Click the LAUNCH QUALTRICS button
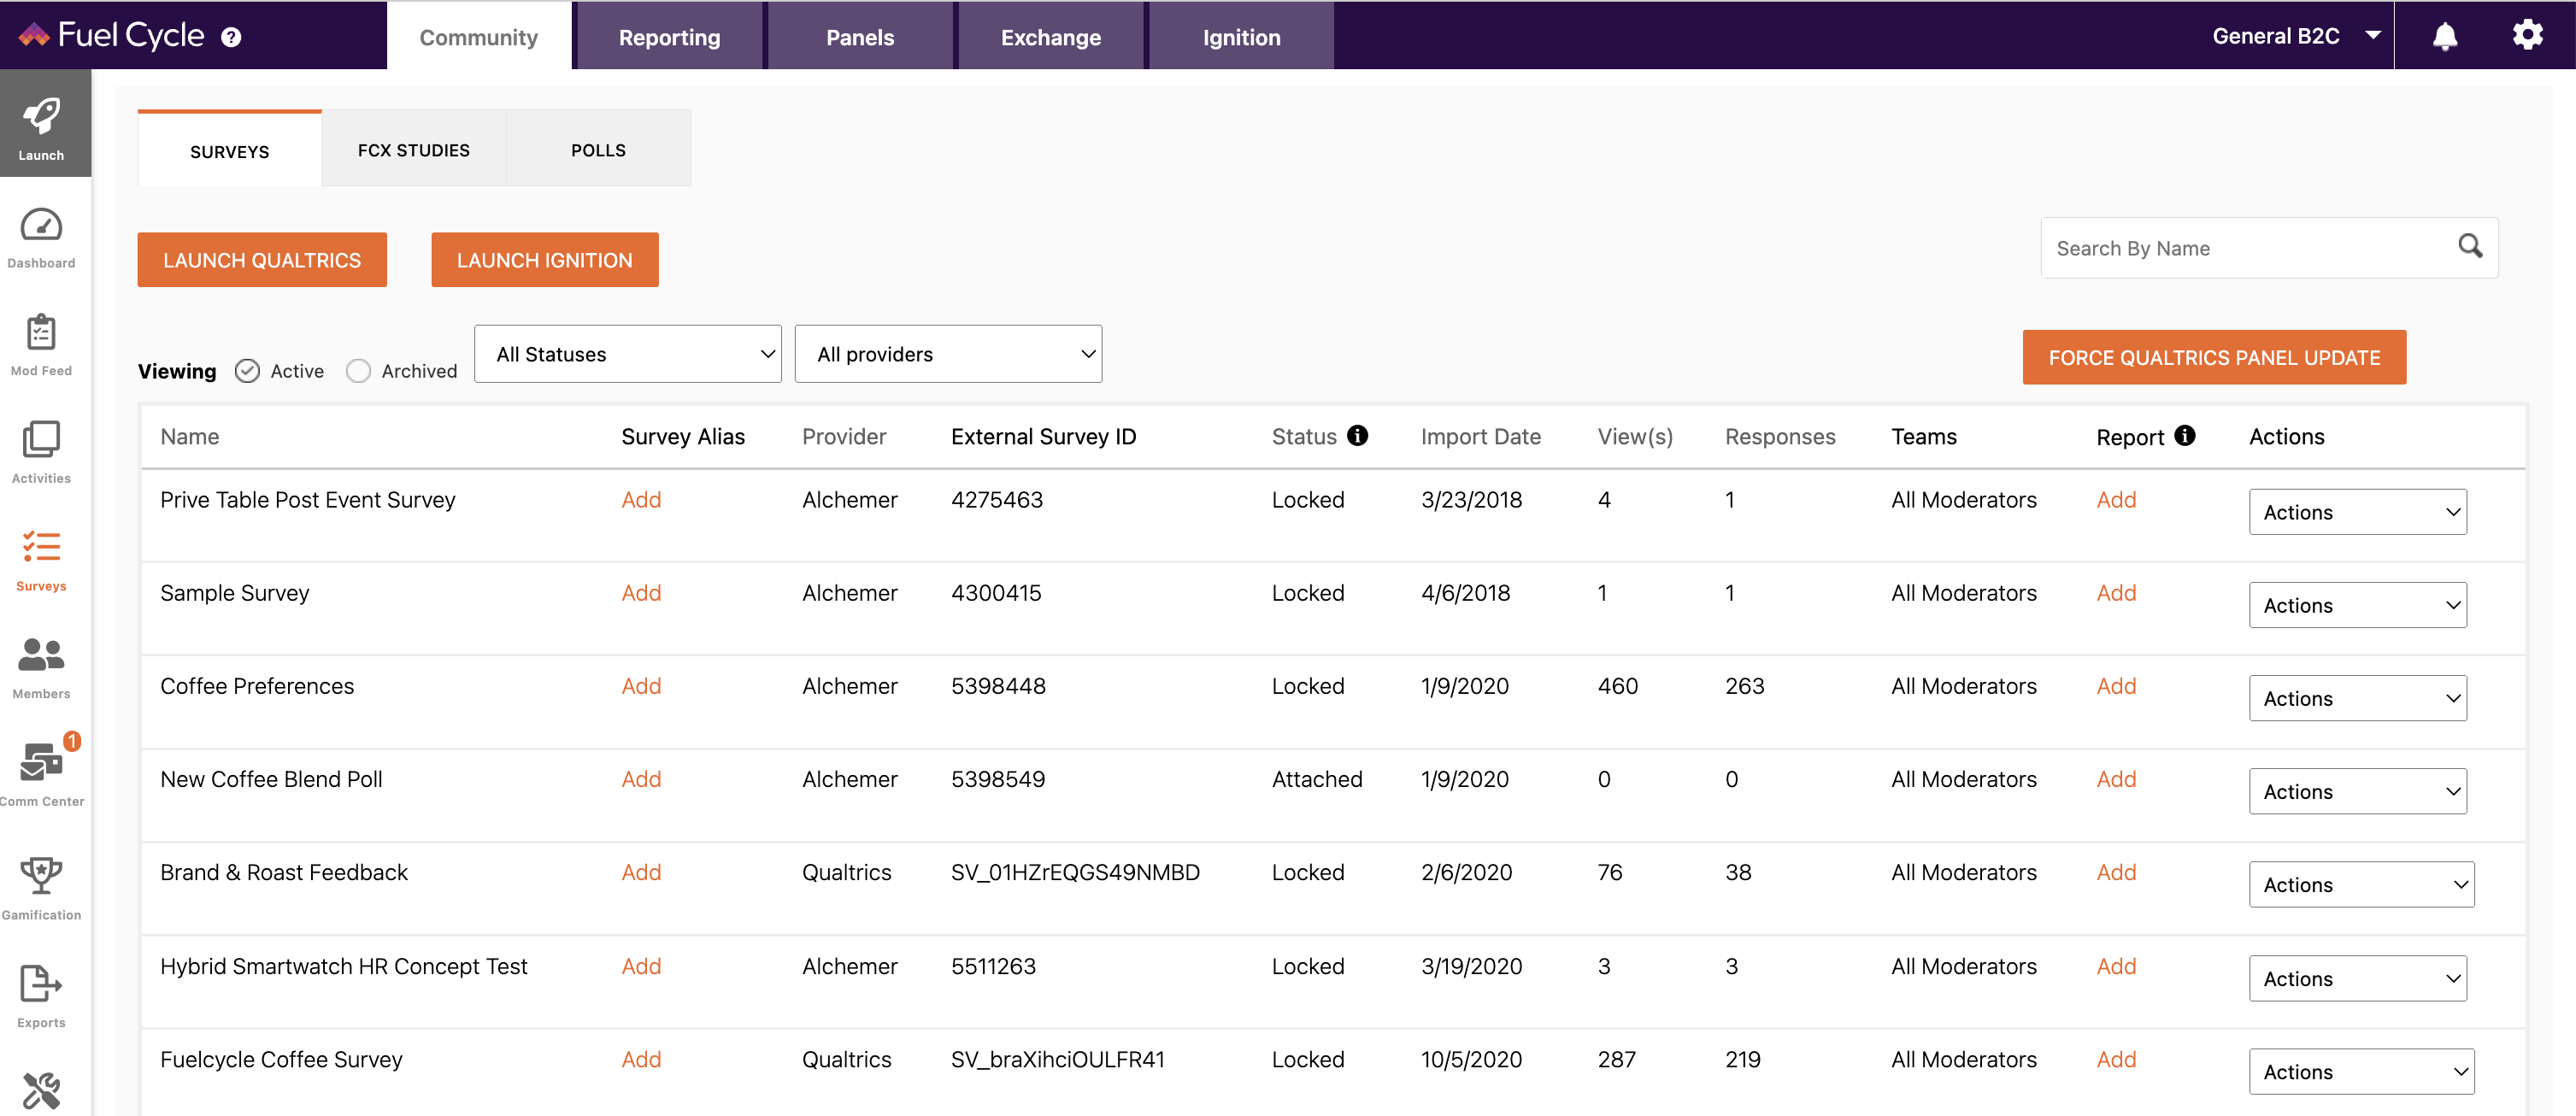 point(262,260)
